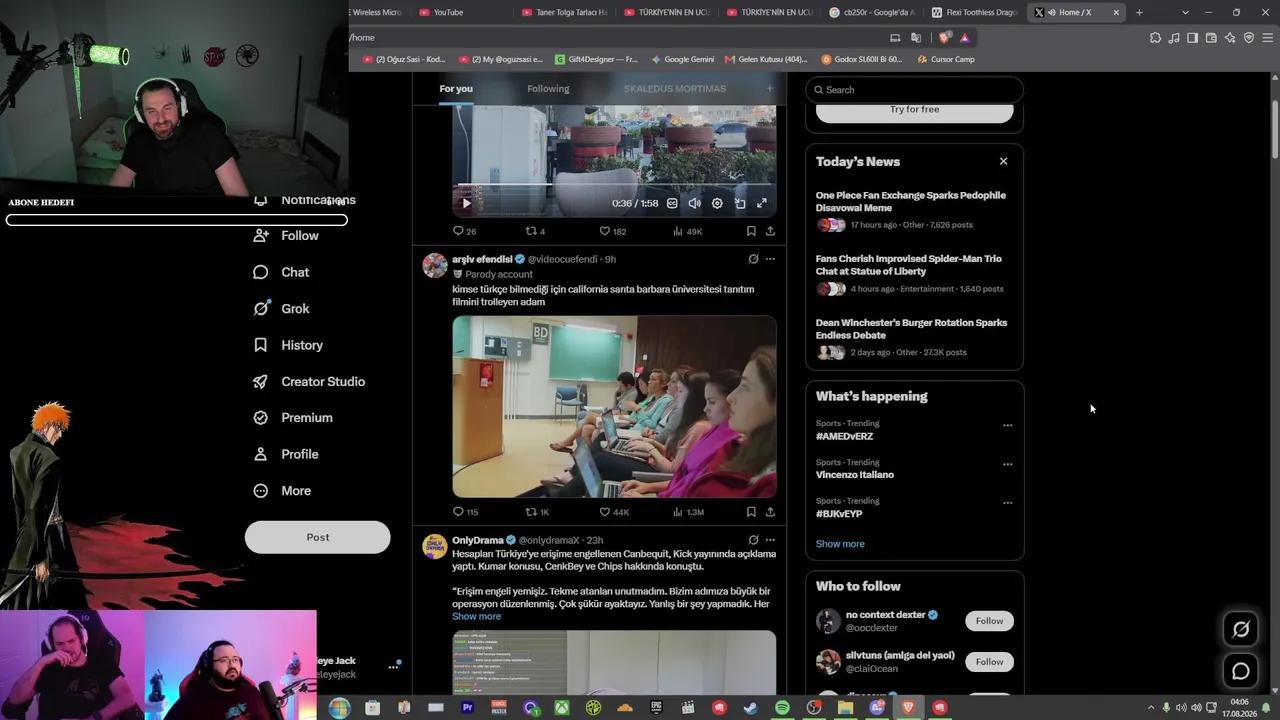Bookmark the top video post
Viewport: 1280px width, 720px height.
[x=751, y=231]
